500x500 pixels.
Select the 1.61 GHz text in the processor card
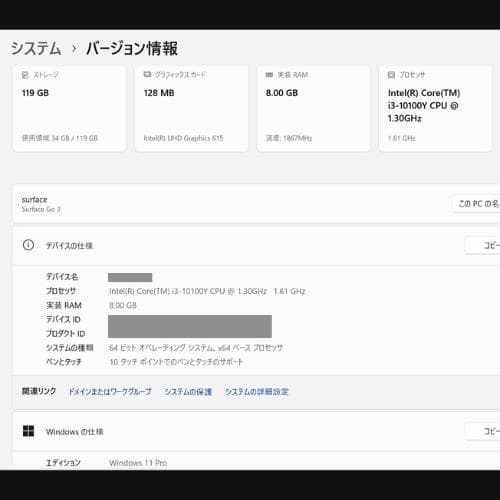click(401, 138)
